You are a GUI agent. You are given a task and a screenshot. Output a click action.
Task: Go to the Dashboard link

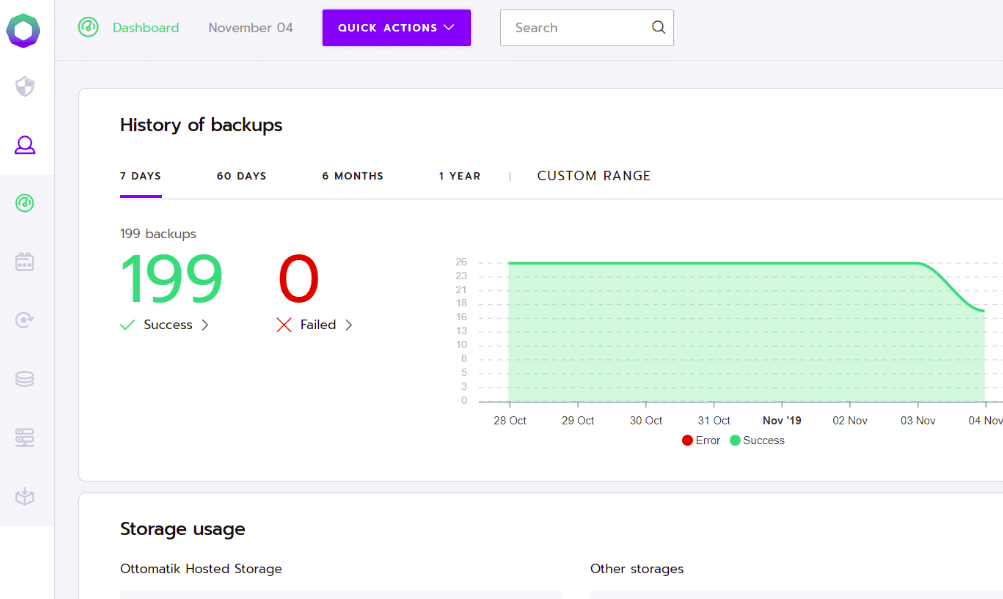point(146,28)
